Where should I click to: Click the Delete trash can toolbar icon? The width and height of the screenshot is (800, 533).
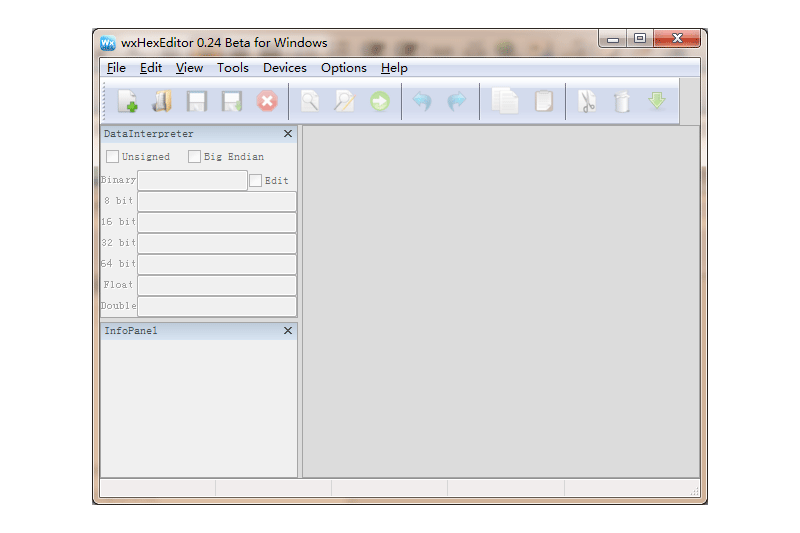[x=622, y=101]
